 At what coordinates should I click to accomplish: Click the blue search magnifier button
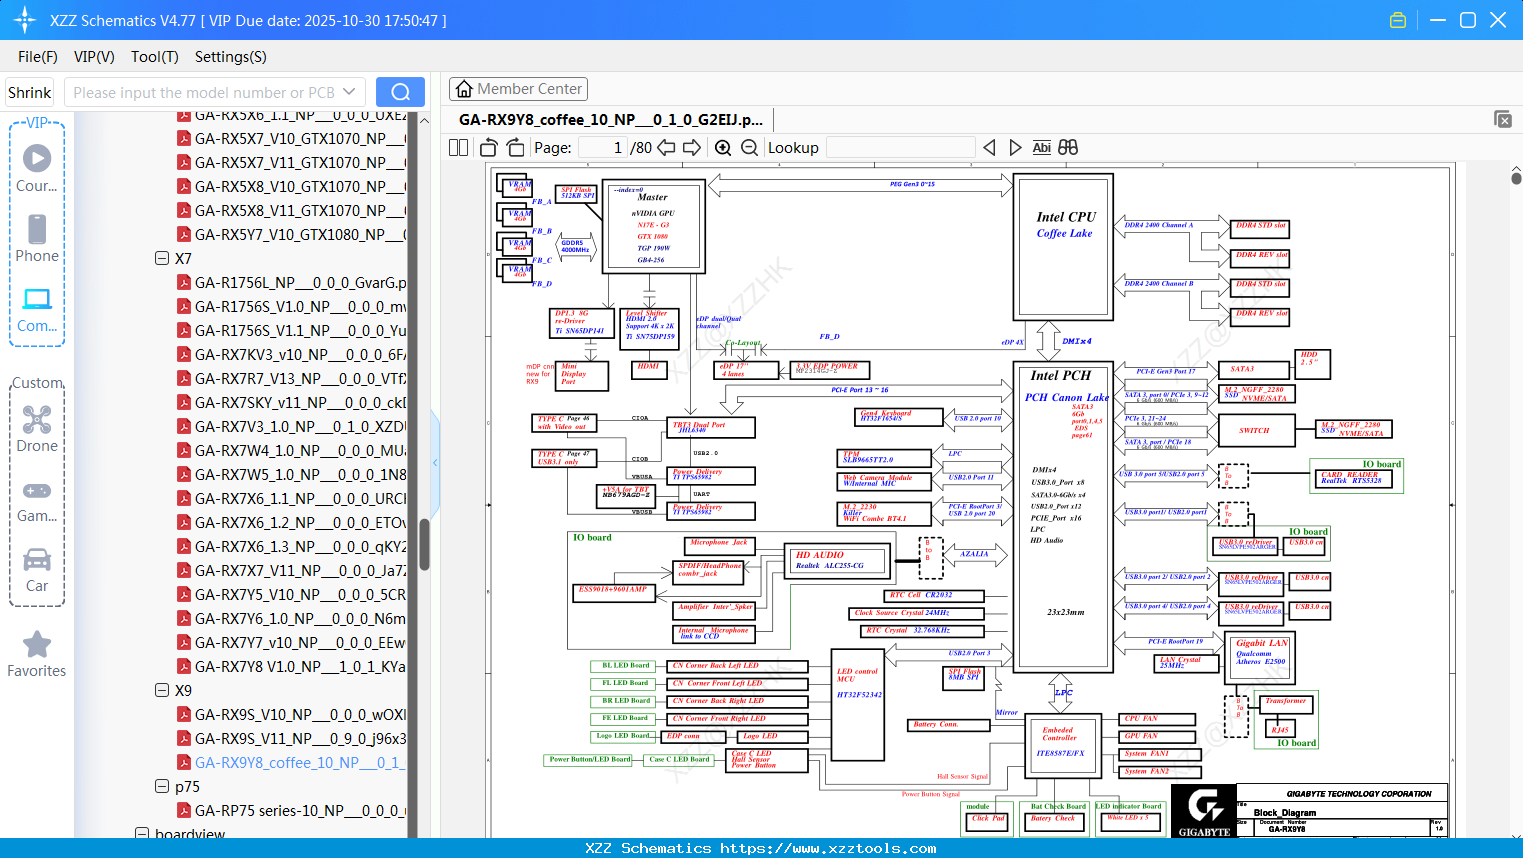coord(400,92)
